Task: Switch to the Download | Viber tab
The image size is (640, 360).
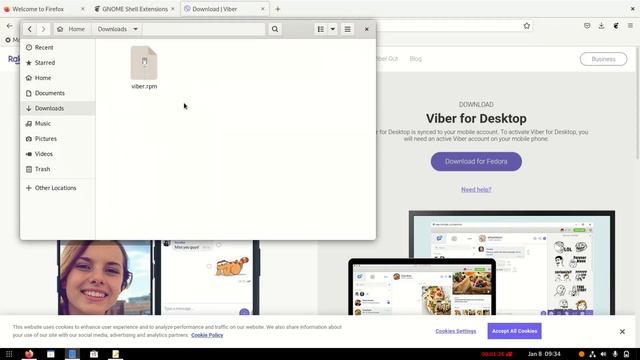Action: (215, 9)
